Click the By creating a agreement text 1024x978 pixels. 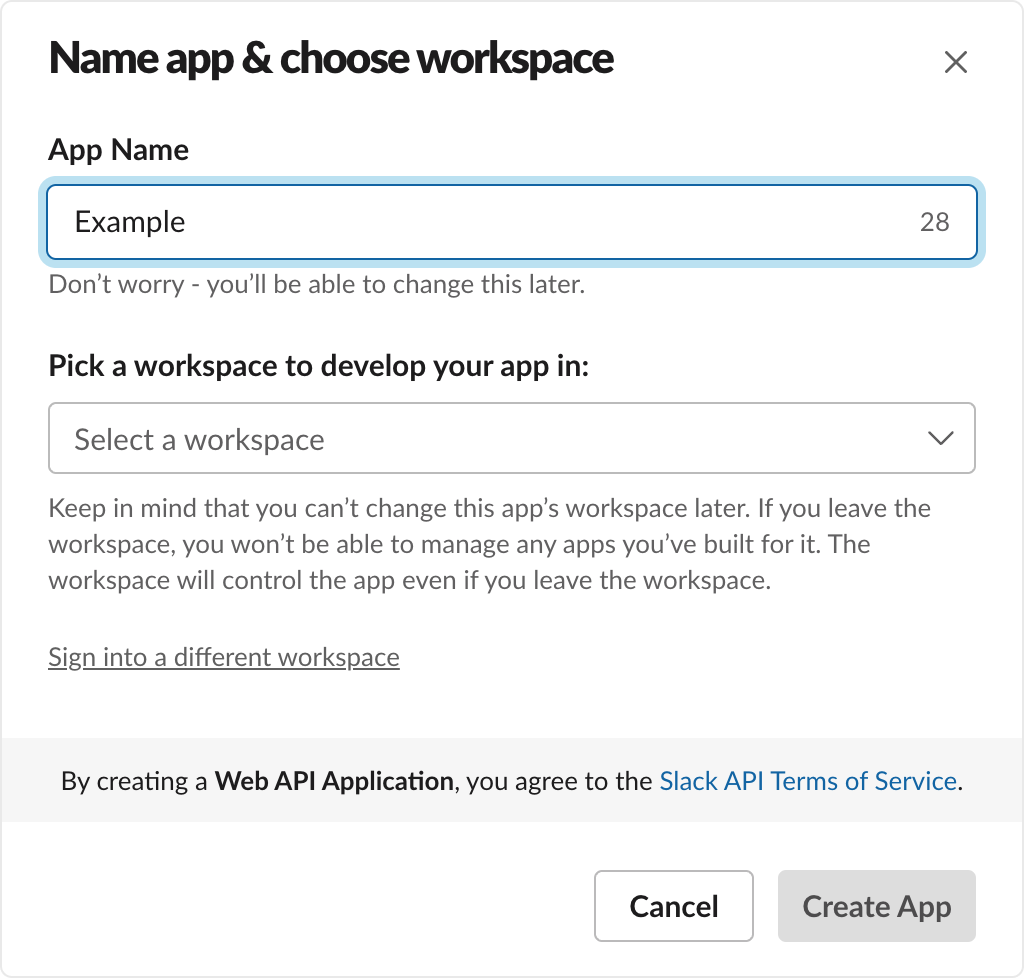134,781
